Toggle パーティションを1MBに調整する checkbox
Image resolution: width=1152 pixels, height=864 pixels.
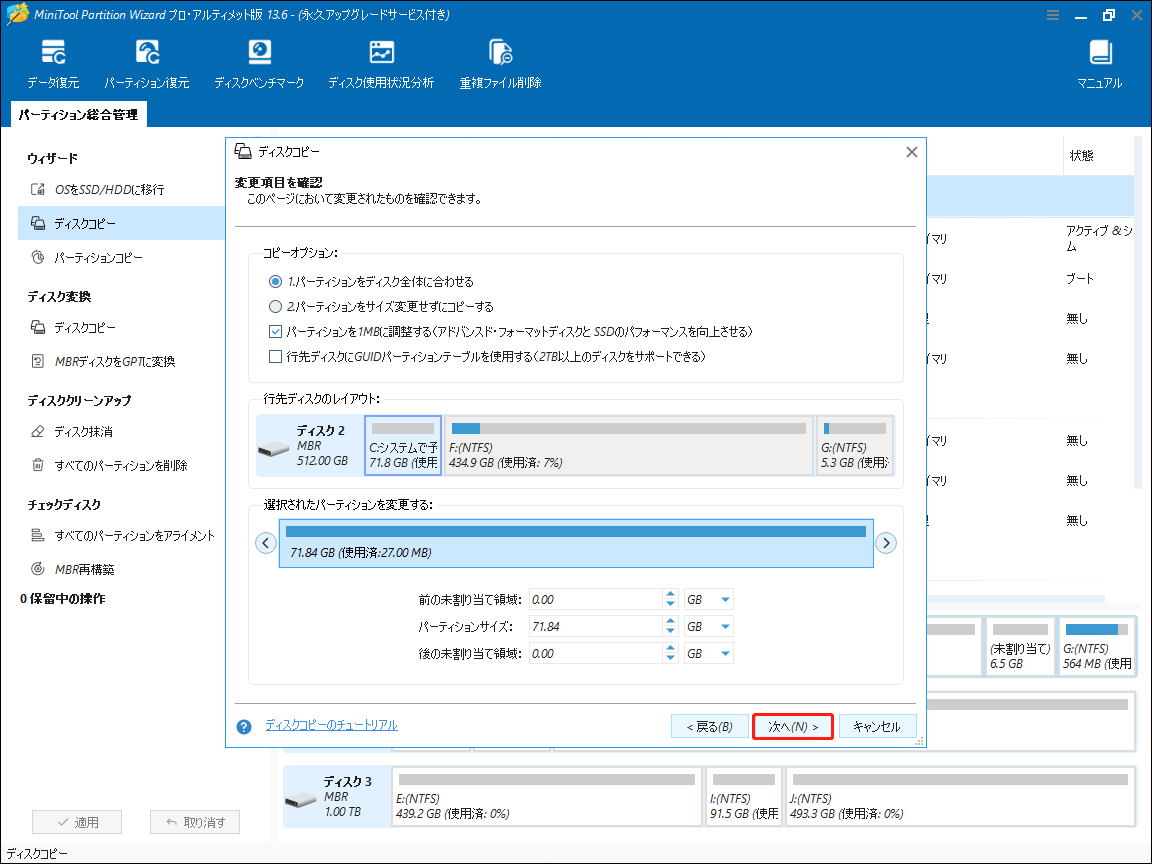pyautogui.click(x=276, y=331)
